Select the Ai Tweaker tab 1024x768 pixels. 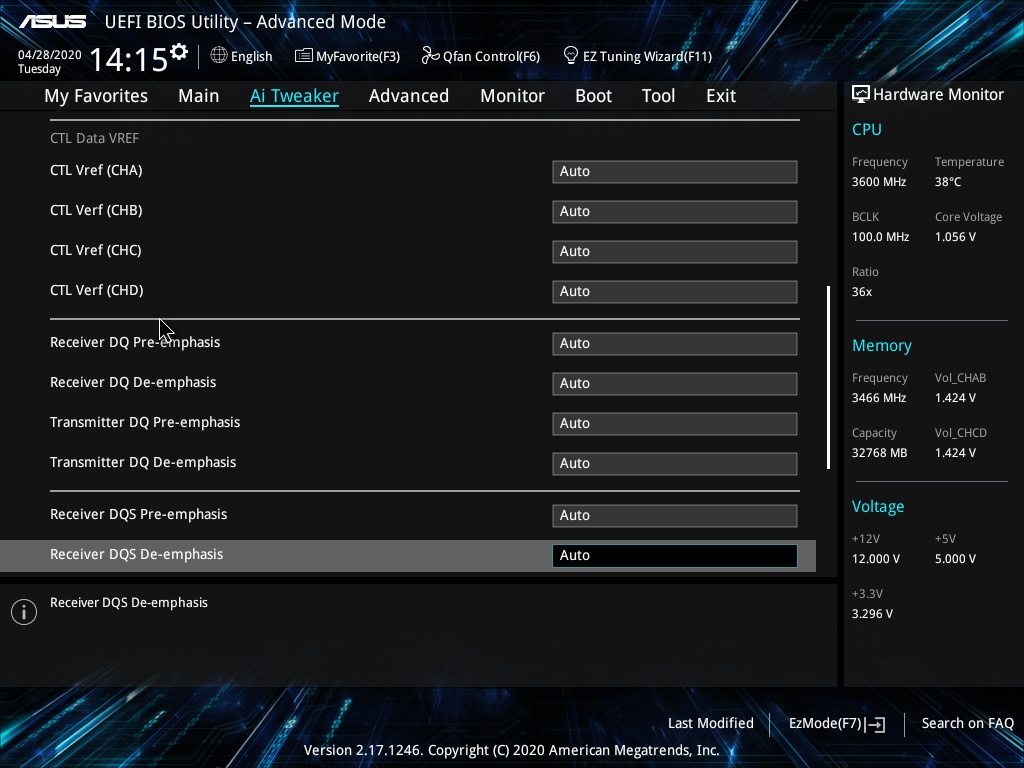coord(294,96)
